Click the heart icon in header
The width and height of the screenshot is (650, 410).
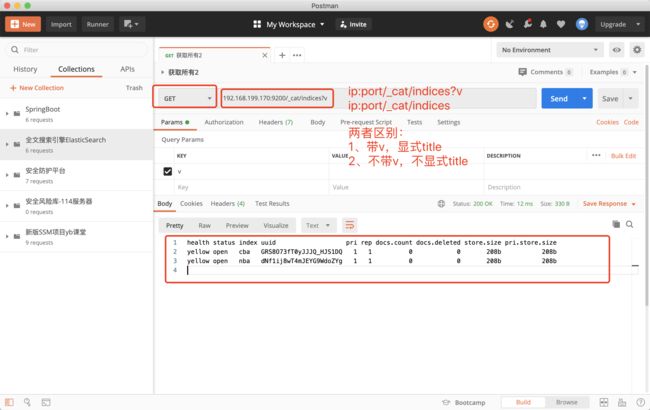pyautogui.click(x=561, y=24)
